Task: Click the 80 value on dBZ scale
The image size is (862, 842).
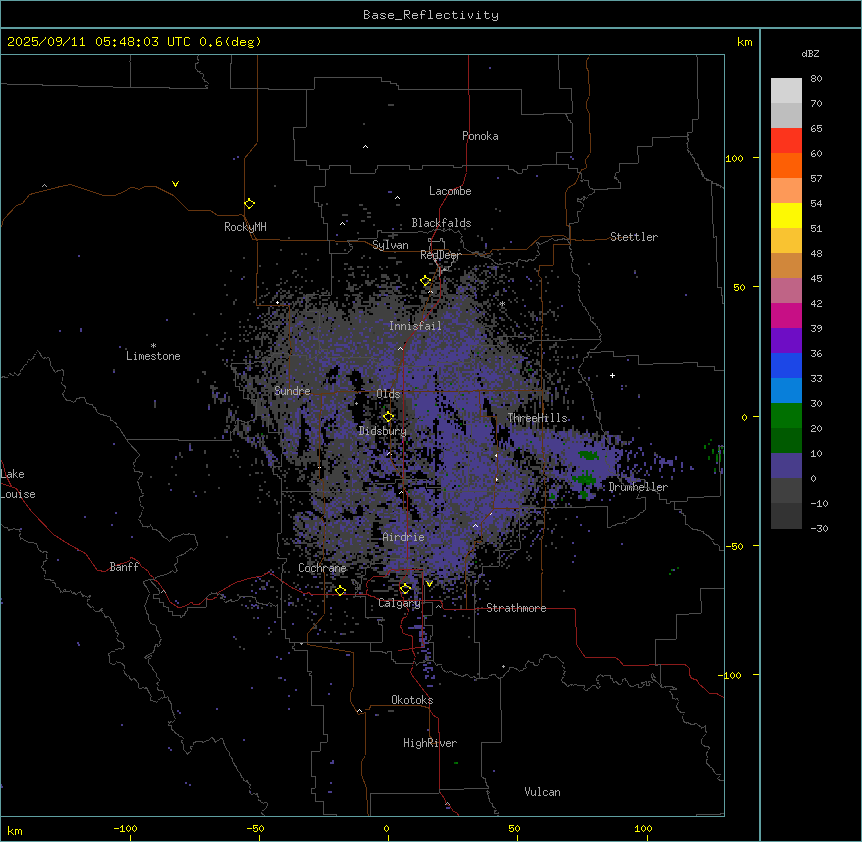Action: [x=816, y=79]
